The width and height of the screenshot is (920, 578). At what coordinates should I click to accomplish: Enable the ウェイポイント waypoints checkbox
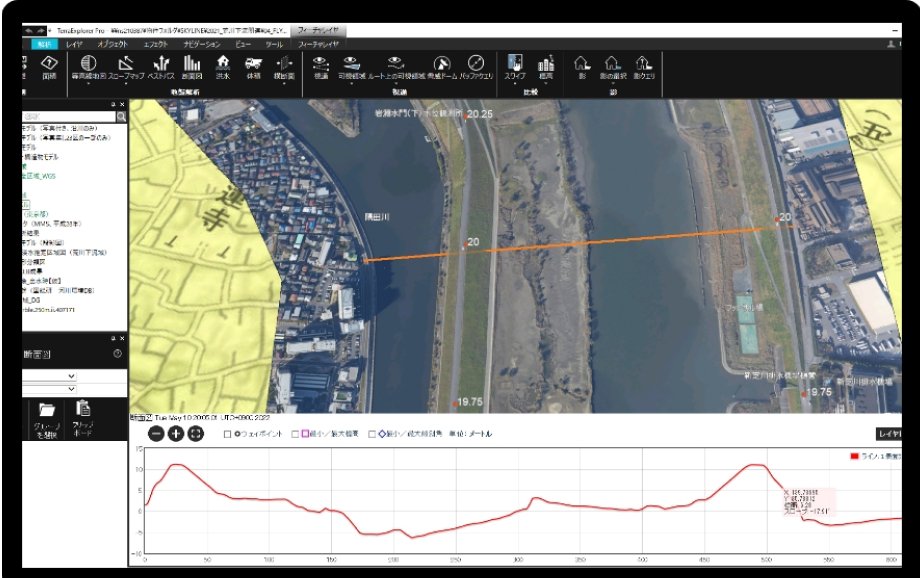[227, 434]
